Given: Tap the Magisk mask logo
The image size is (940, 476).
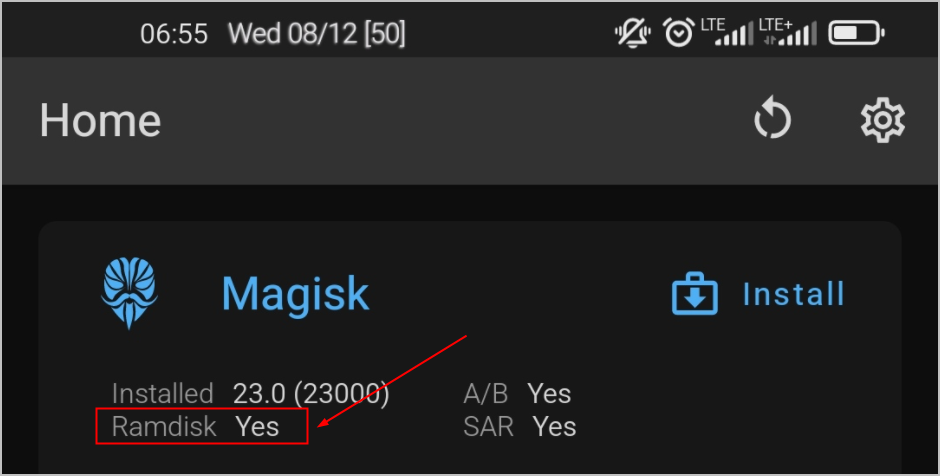Looking at the screenshot, I should pos(129,293).
